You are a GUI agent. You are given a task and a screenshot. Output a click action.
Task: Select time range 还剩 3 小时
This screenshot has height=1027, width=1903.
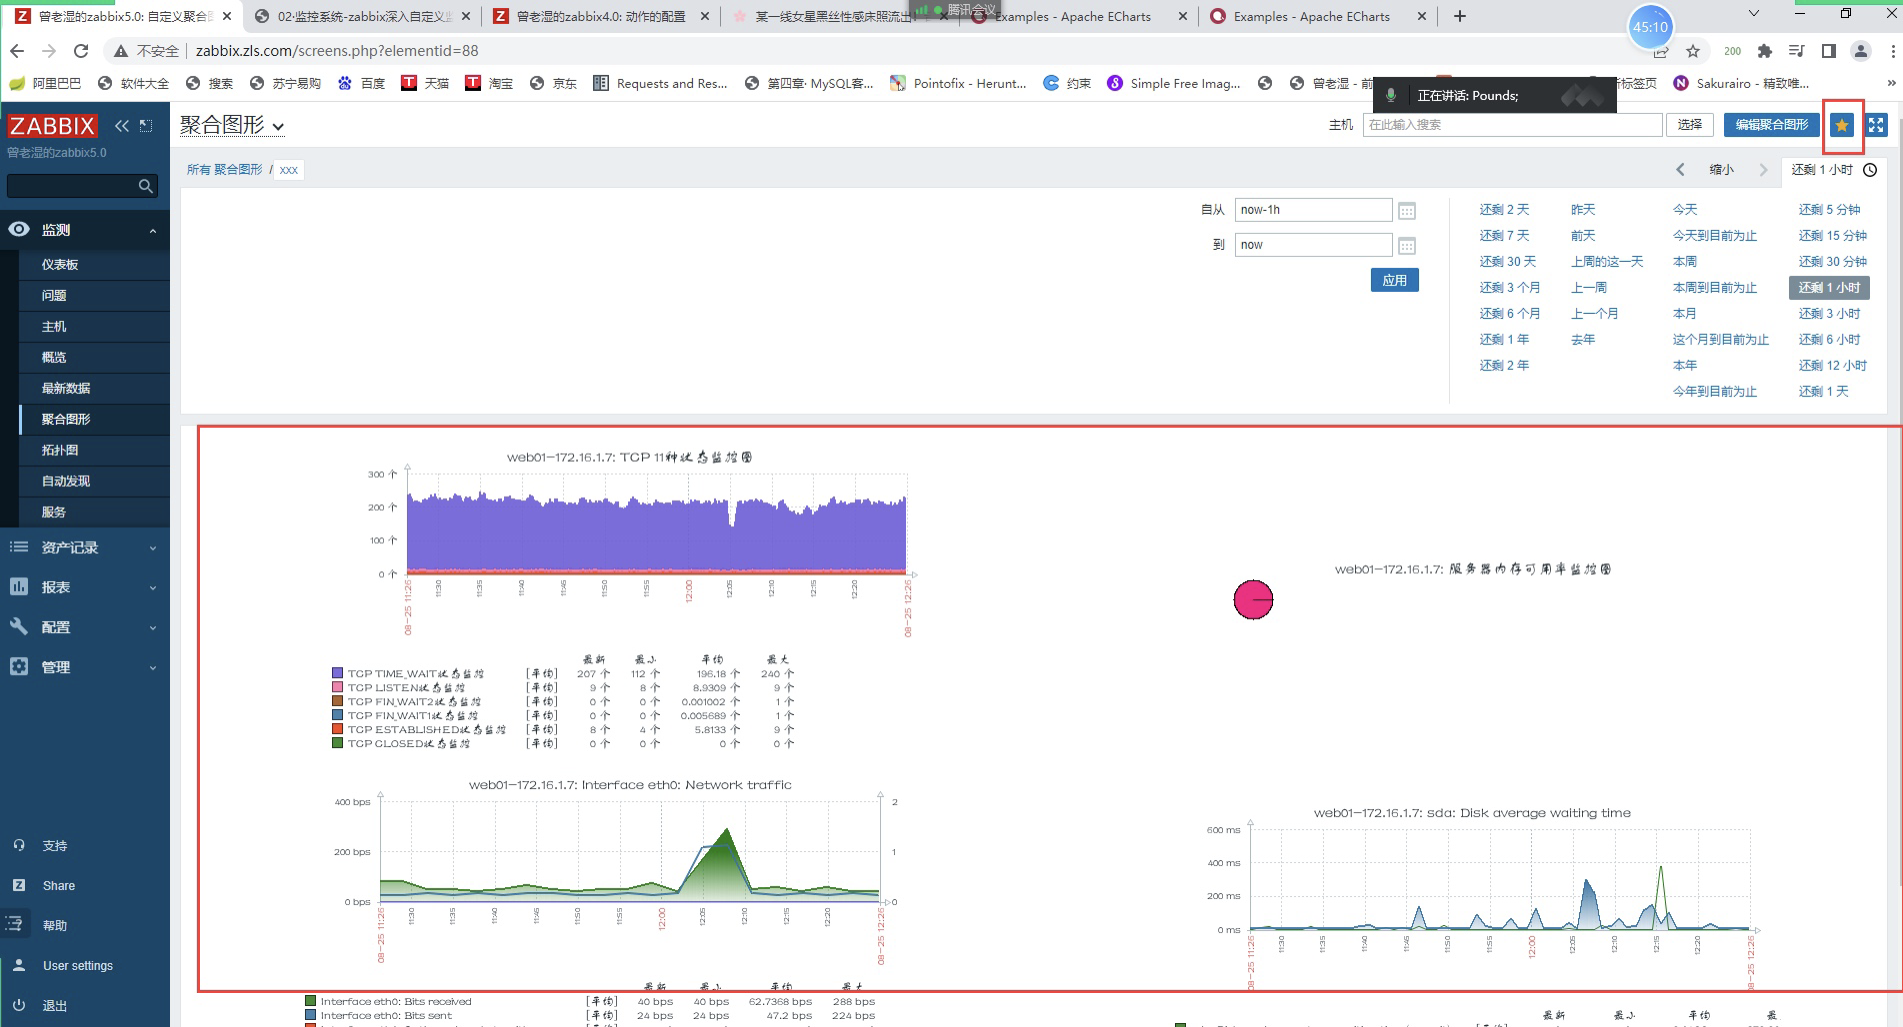coord(1829,314)
